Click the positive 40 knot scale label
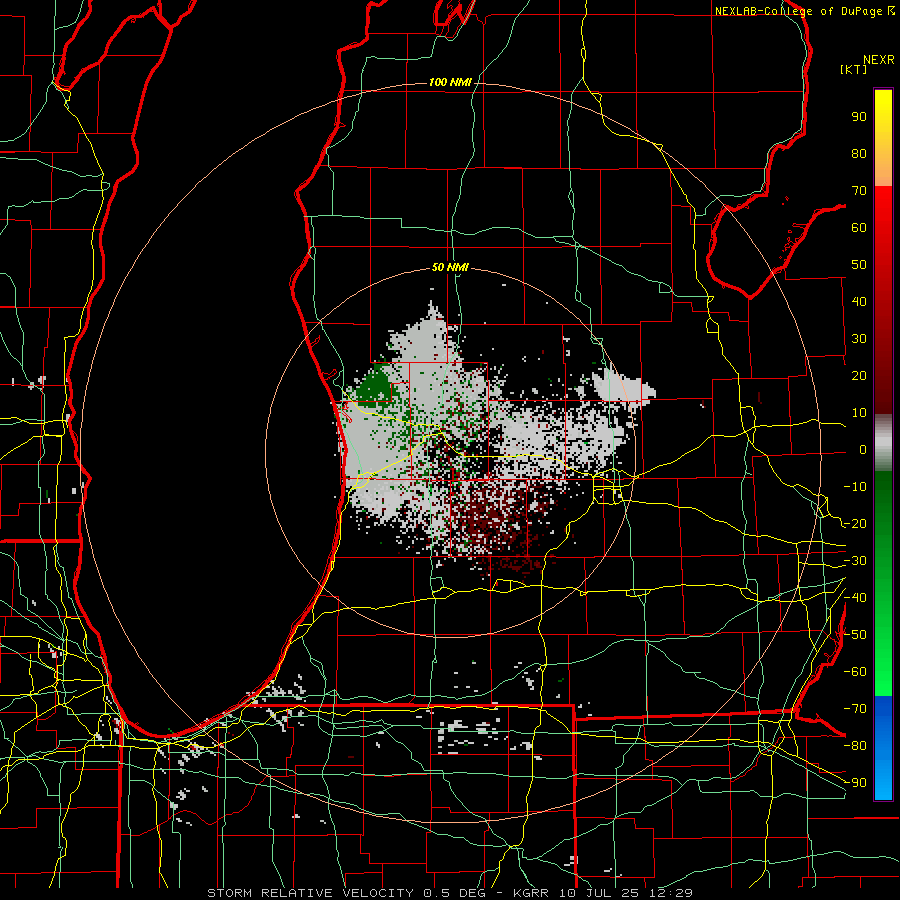 coord(859,301)
